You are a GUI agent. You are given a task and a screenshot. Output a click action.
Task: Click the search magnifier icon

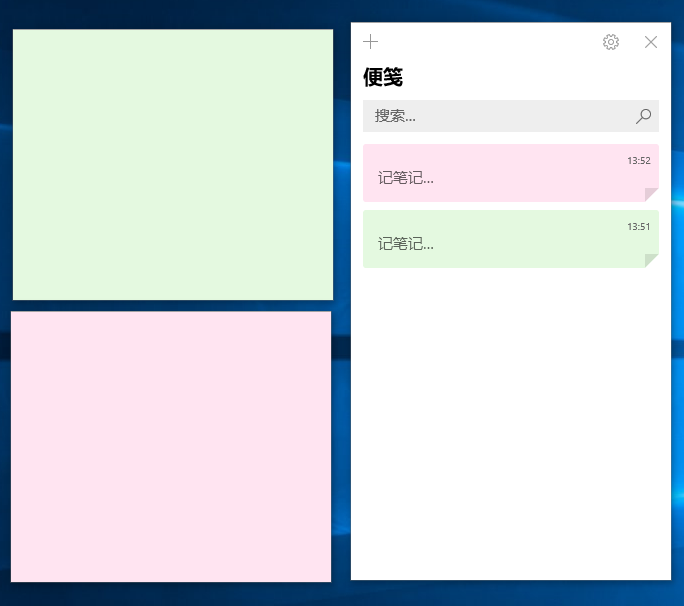point(643,116)
